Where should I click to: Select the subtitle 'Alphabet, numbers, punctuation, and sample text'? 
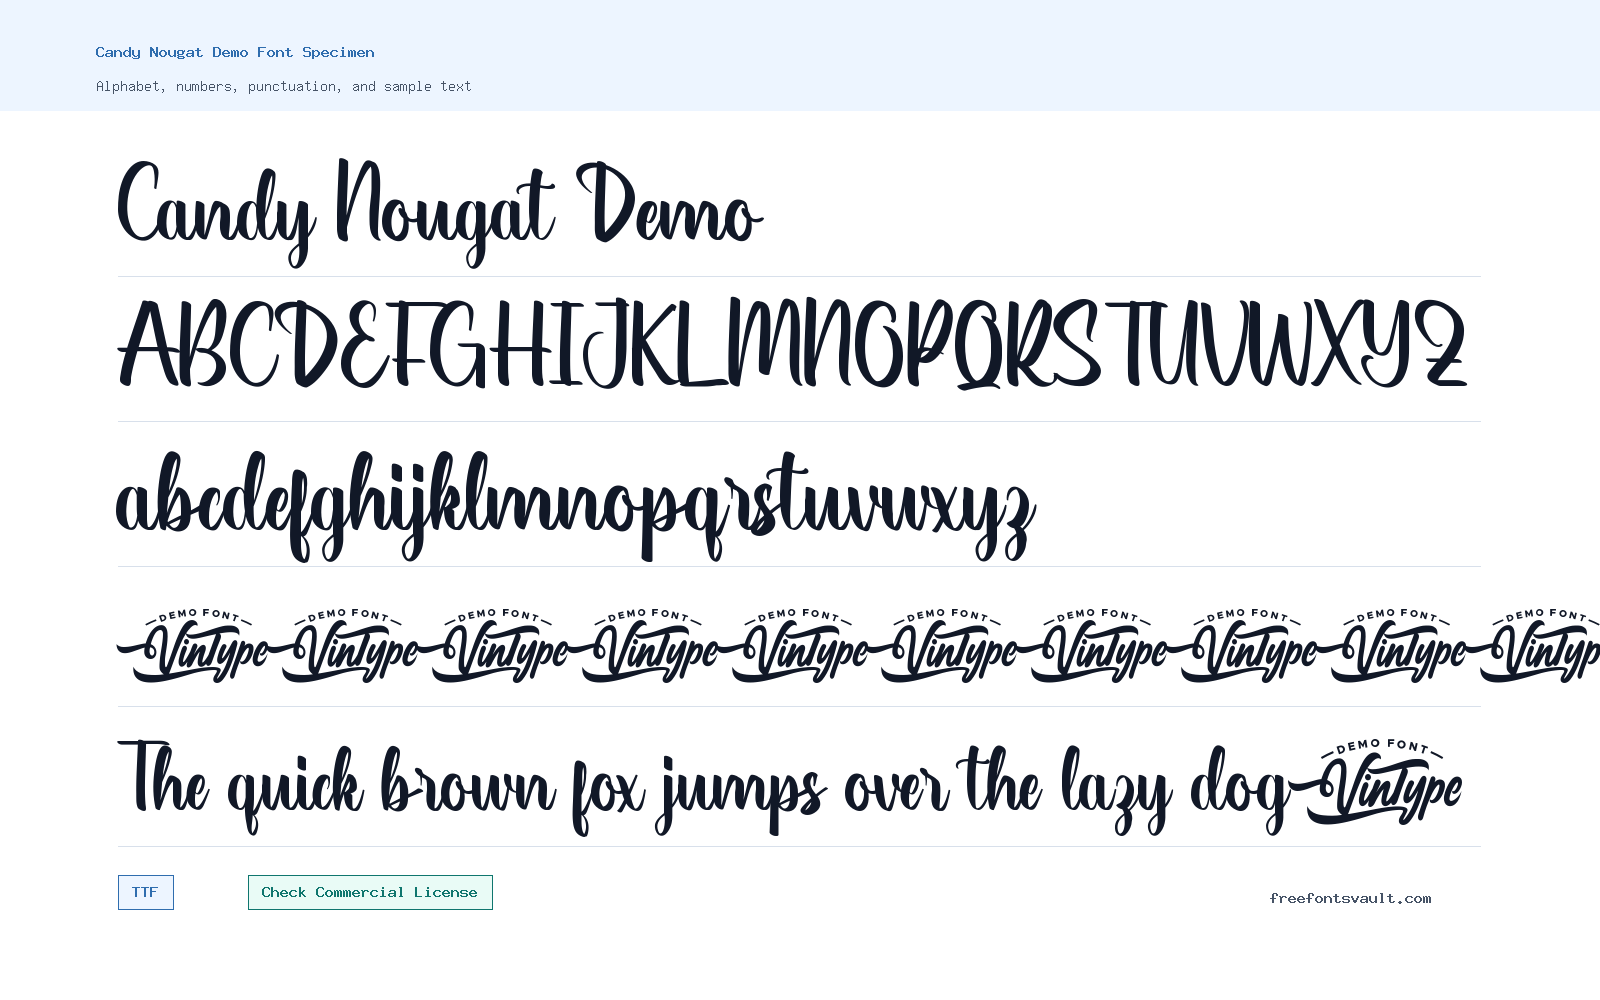283,86
